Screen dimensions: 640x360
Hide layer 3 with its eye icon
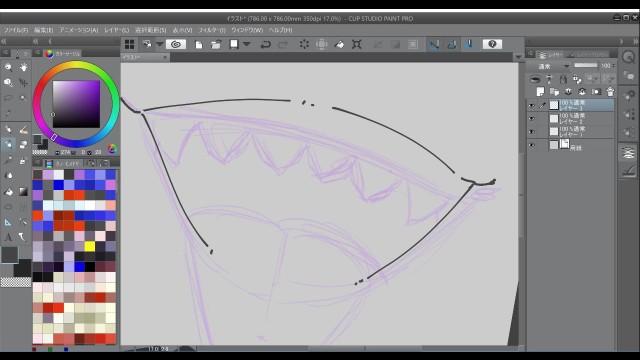[531, 105]
